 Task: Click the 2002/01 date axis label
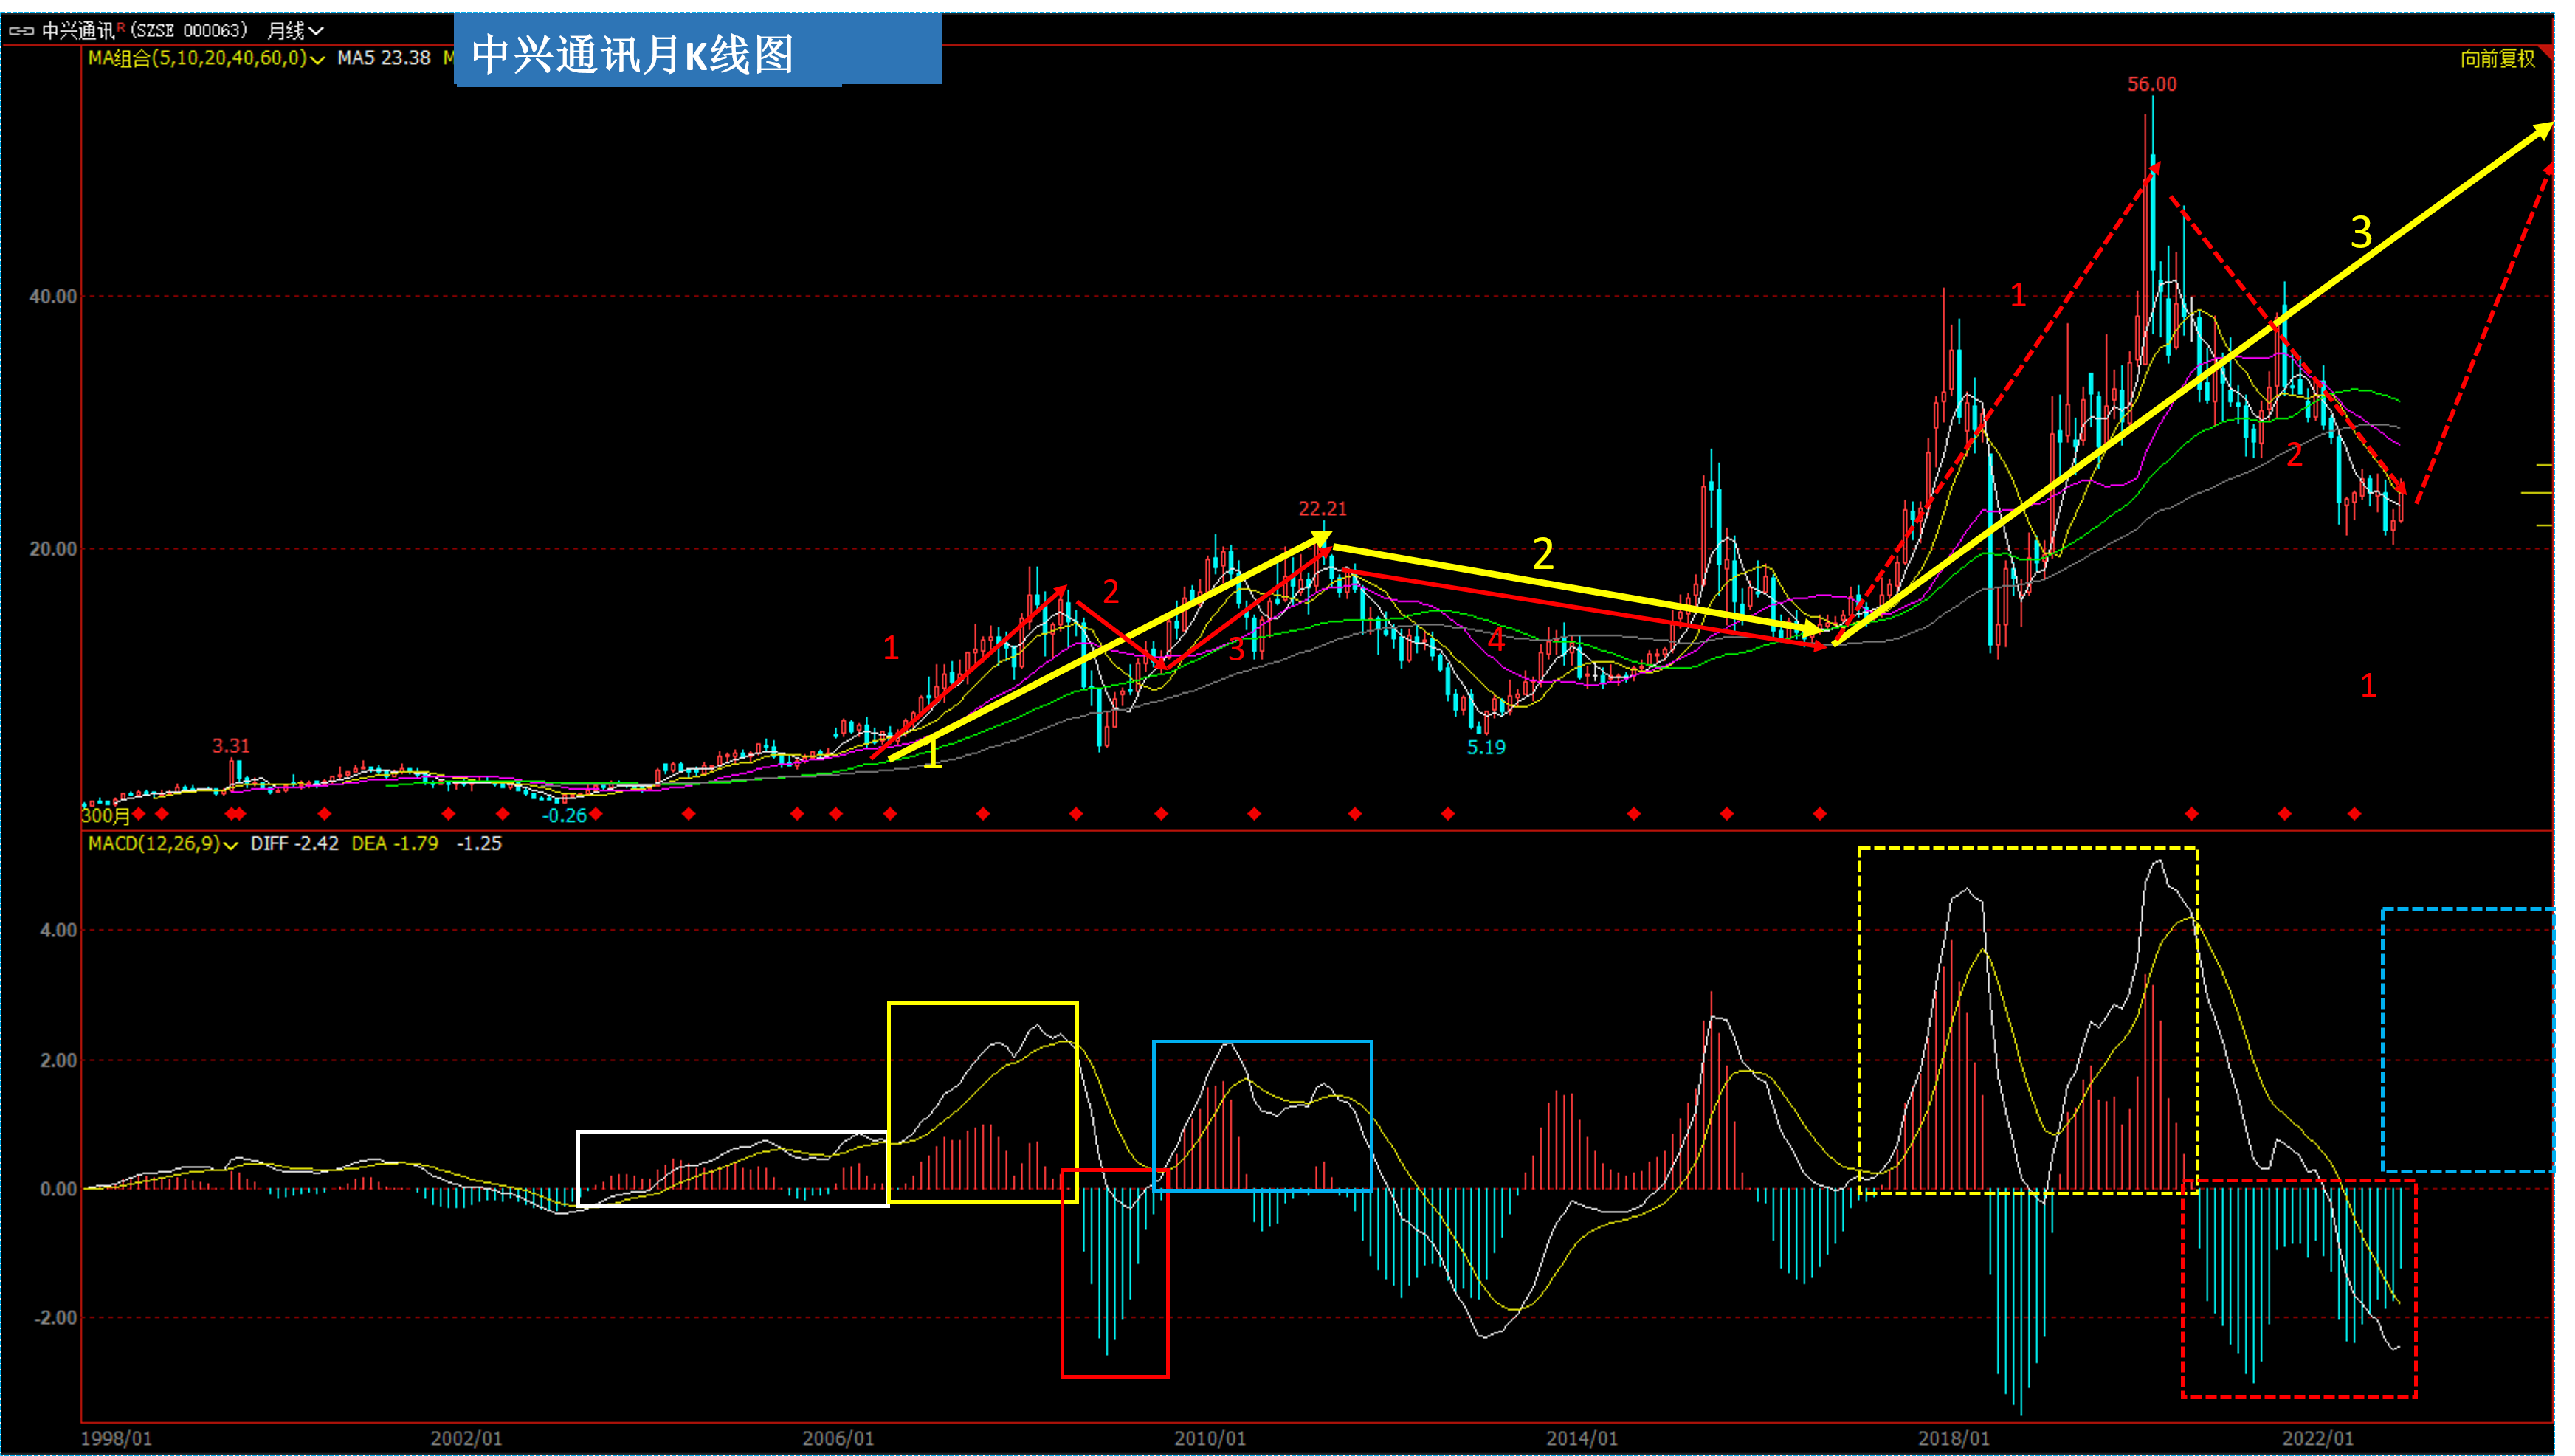coord(466,1439)
